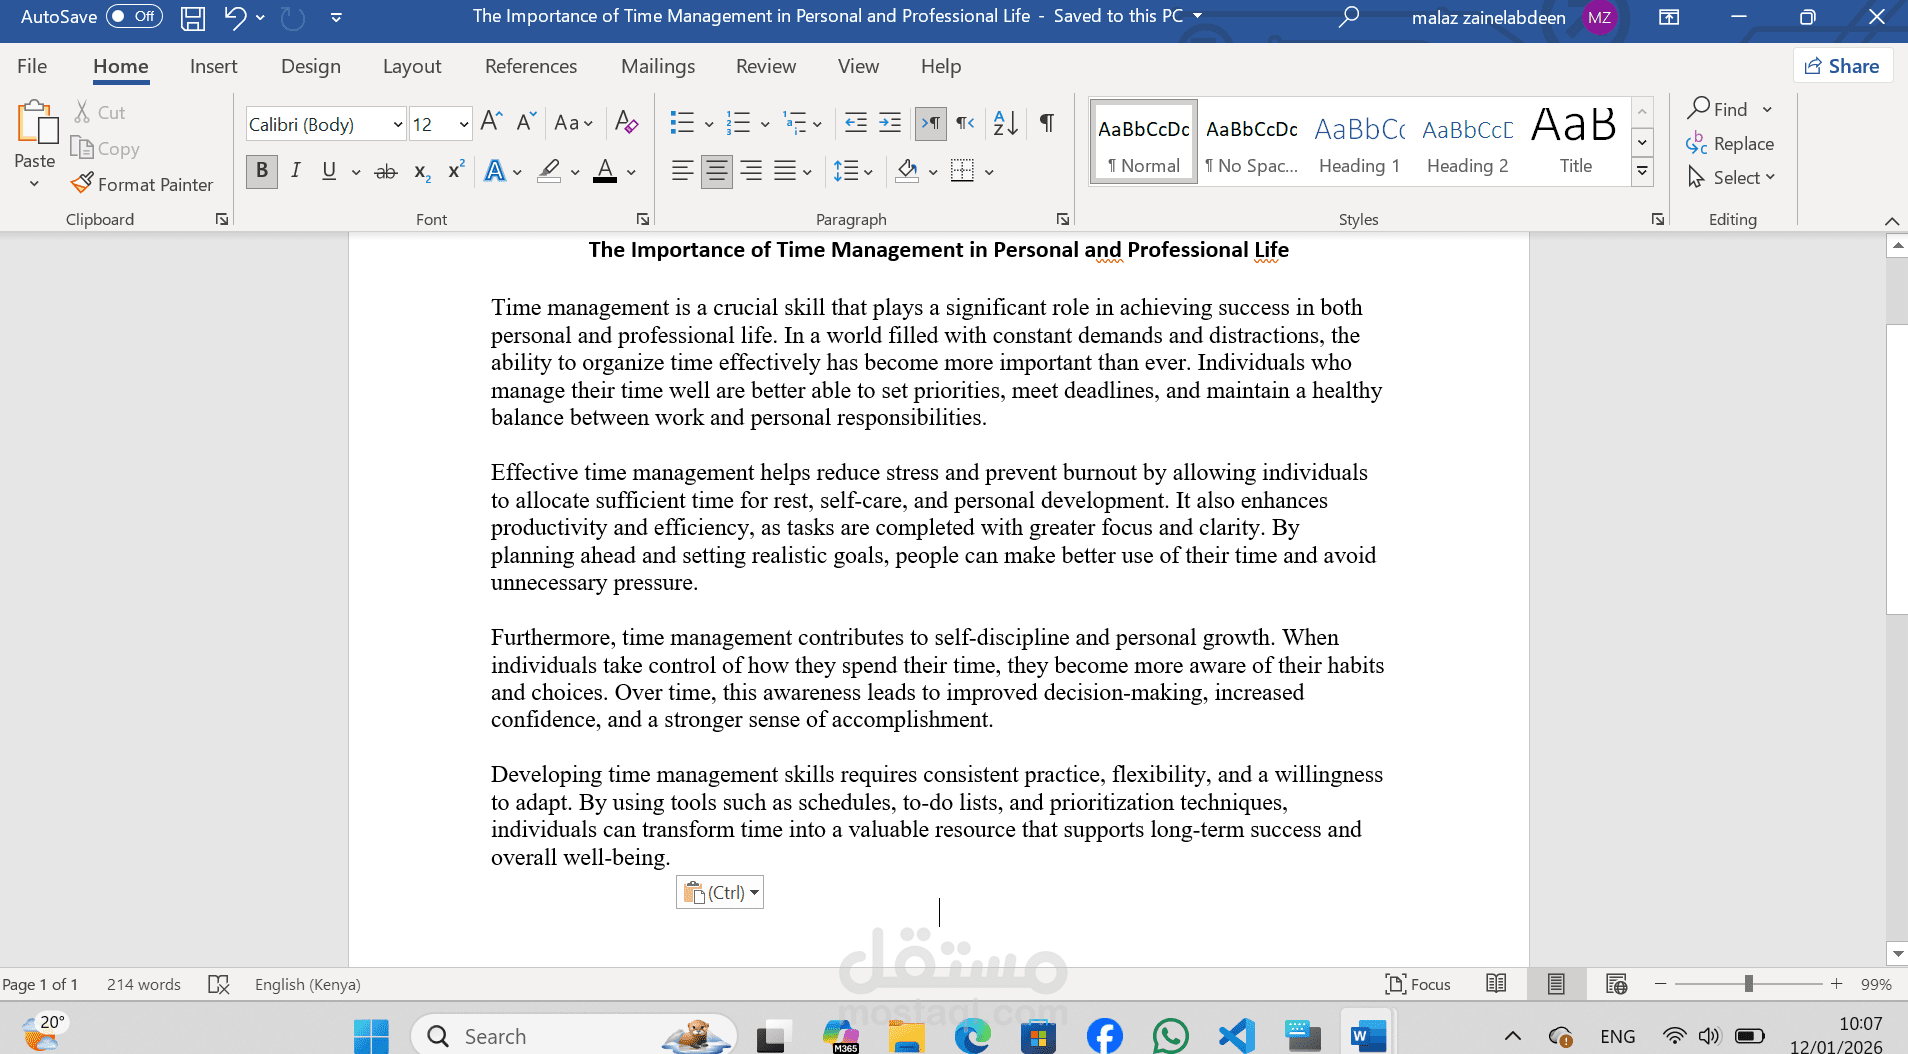Open the font size dropdown
This screenshot has height=1054, width=1908.
[x=464, y=124]
